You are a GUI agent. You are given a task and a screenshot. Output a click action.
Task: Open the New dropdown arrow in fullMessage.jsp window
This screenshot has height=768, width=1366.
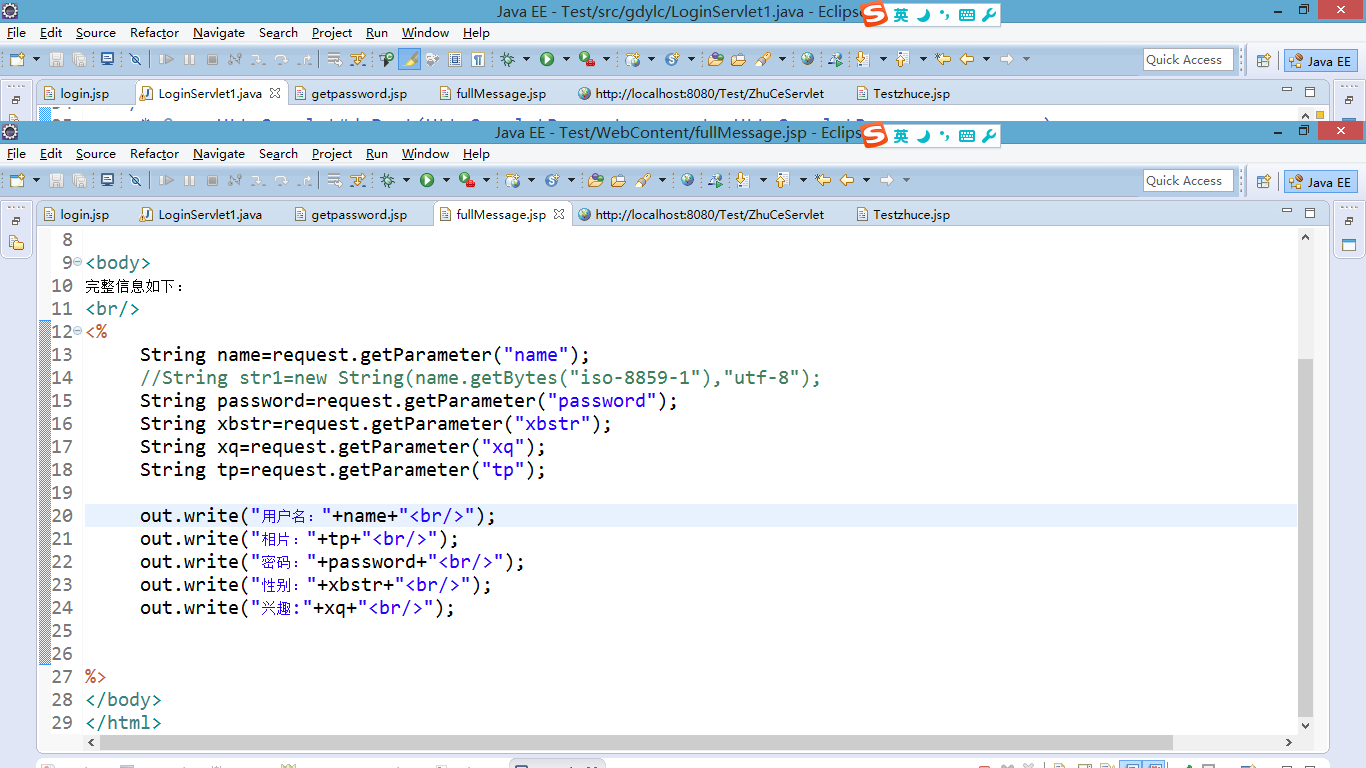pos(37,180)
